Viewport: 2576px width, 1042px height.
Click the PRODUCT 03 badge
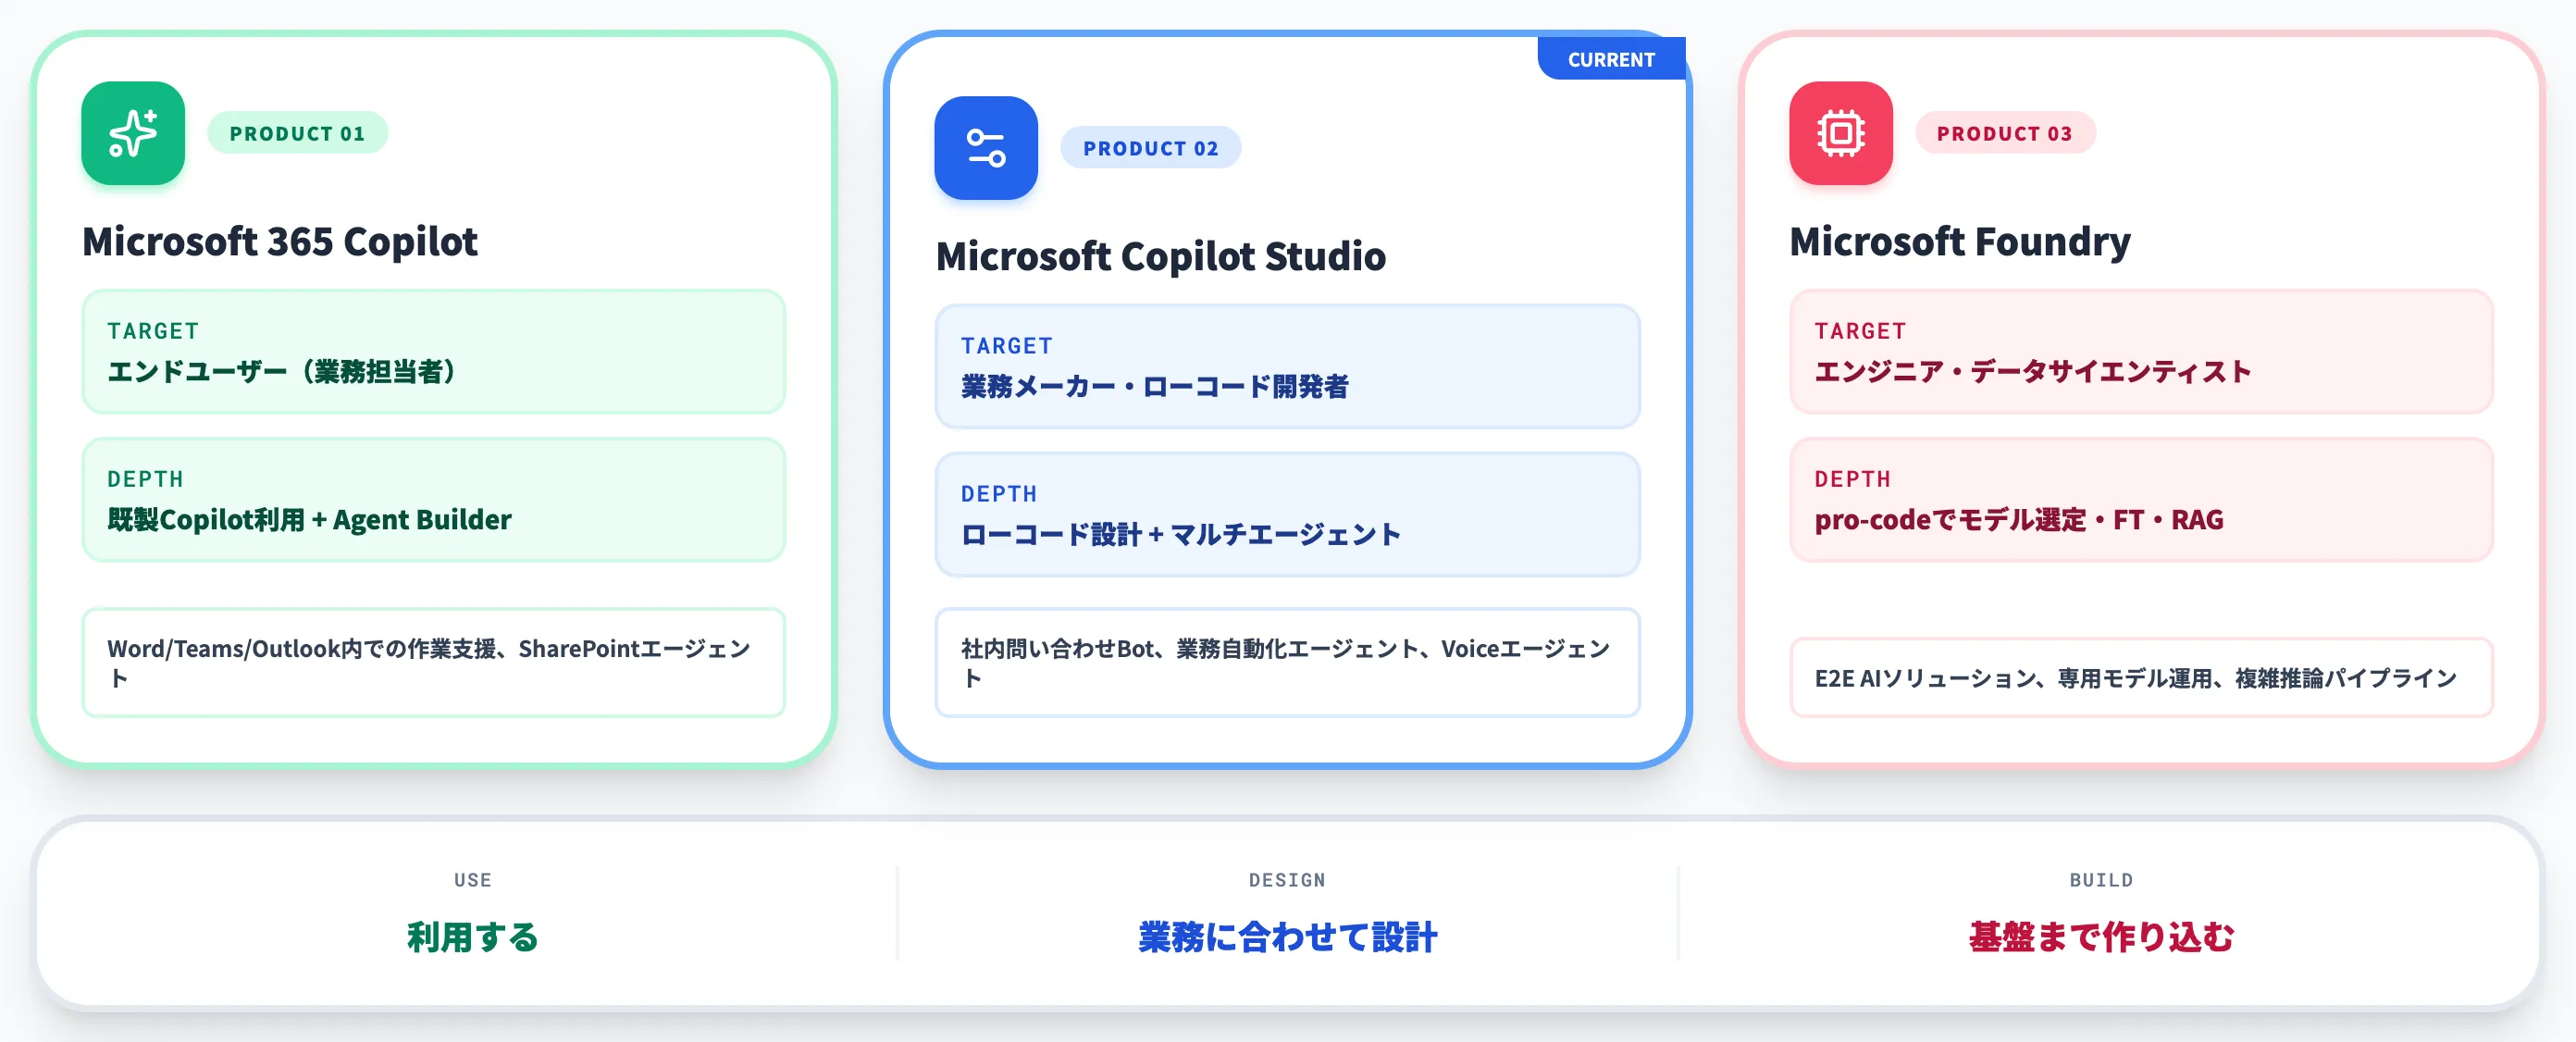[2005, 133]
